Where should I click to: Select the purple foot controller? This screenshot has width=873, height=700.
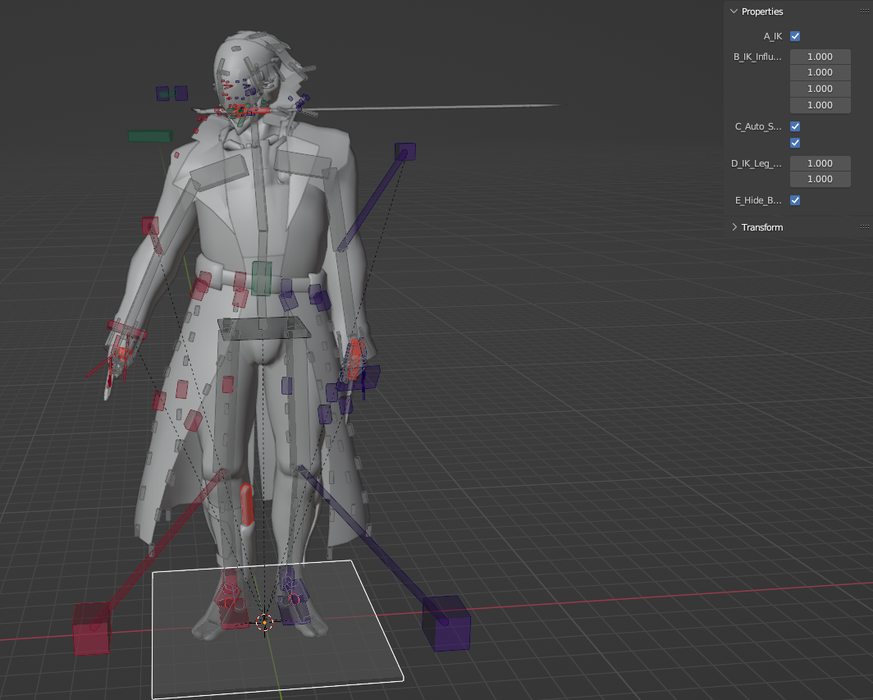[293, 596]
